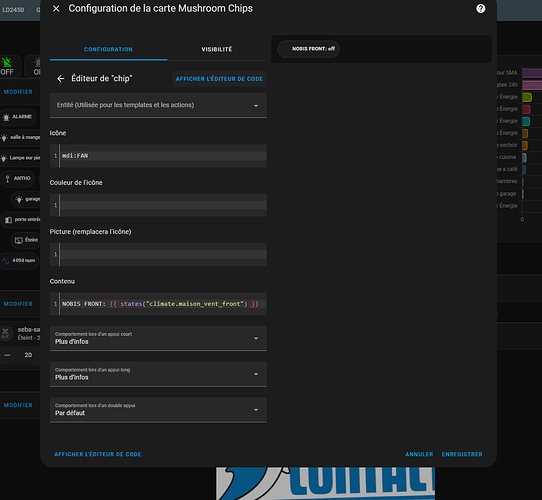Image resolution: width=542 pixels, height=500 pixels.
Task: Click the Enregistrer button
Action: click(x=462, y=454)
